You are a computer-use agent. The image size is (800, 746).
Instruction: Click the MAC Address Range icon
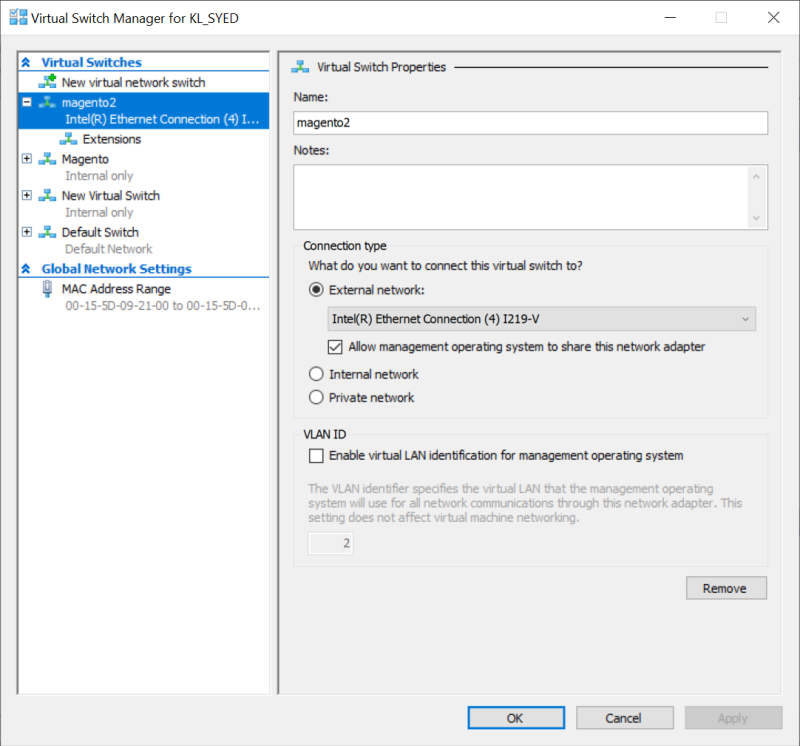tap(47, 289)
